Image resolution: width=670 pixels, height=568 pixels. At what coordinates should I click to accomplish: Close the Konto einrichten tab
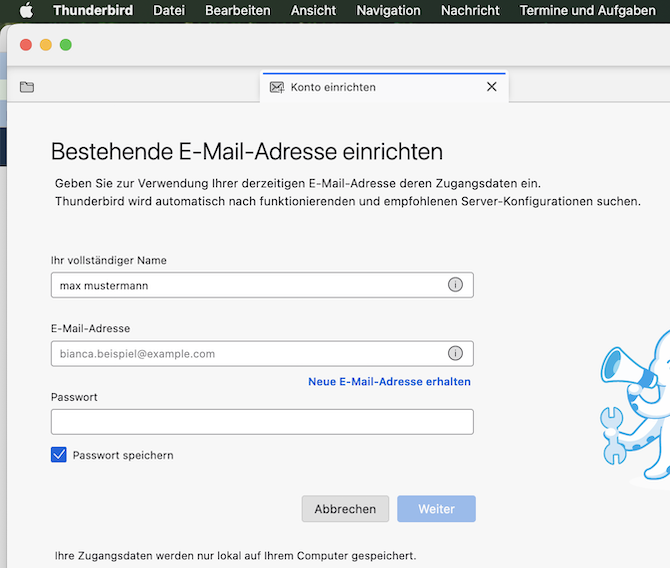(x=491, y=87)
